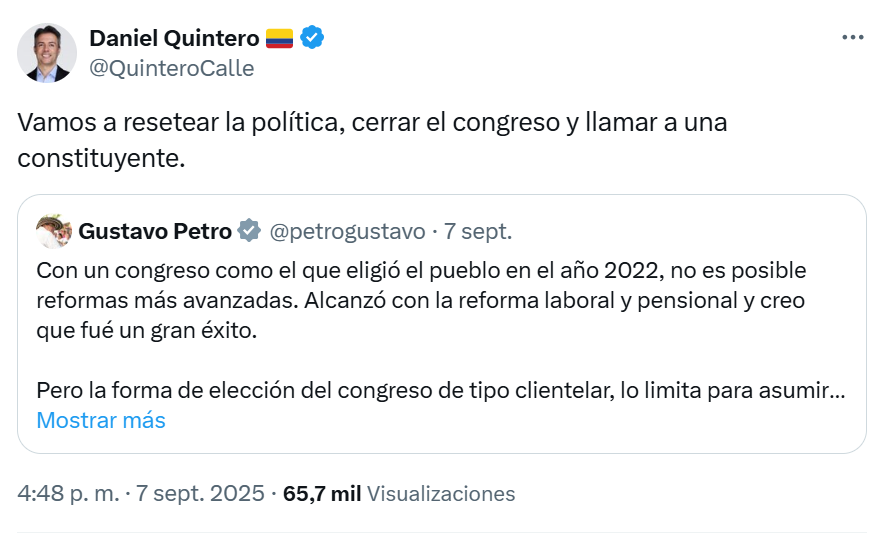This screenshot has width=886, height=534.
Task: Click the Colombian flag emoji after Daniel Quintero
Action: click(x=279, y=39)
